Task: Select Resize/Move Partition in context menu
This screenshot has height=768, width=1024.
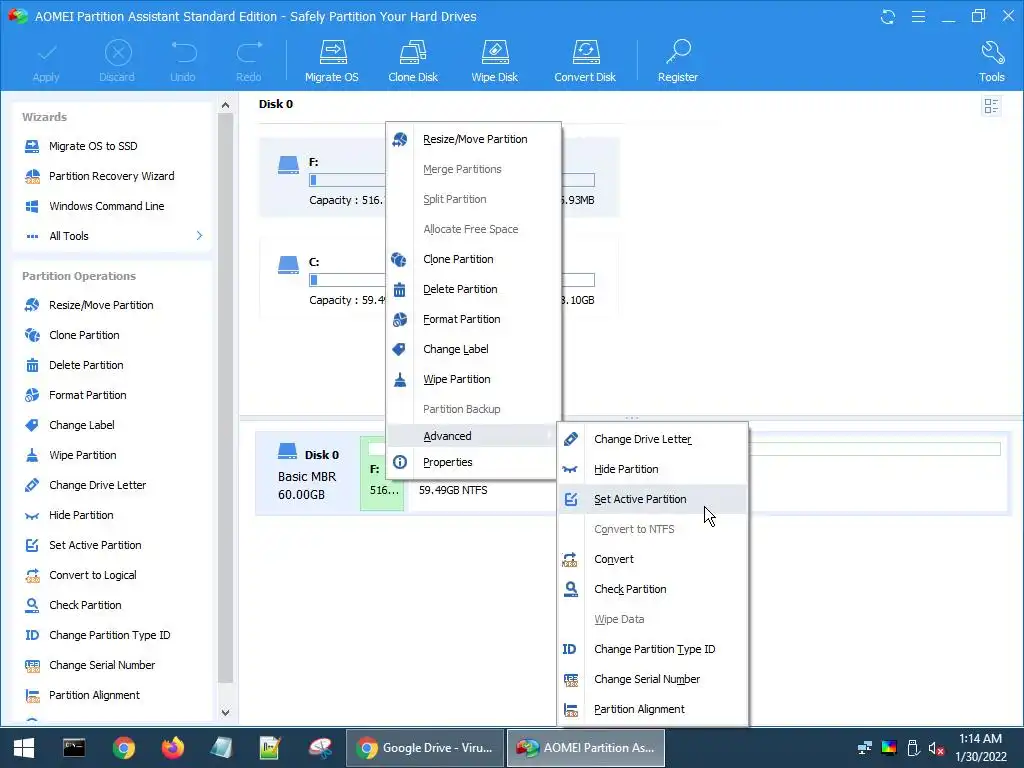Action: 473,139
